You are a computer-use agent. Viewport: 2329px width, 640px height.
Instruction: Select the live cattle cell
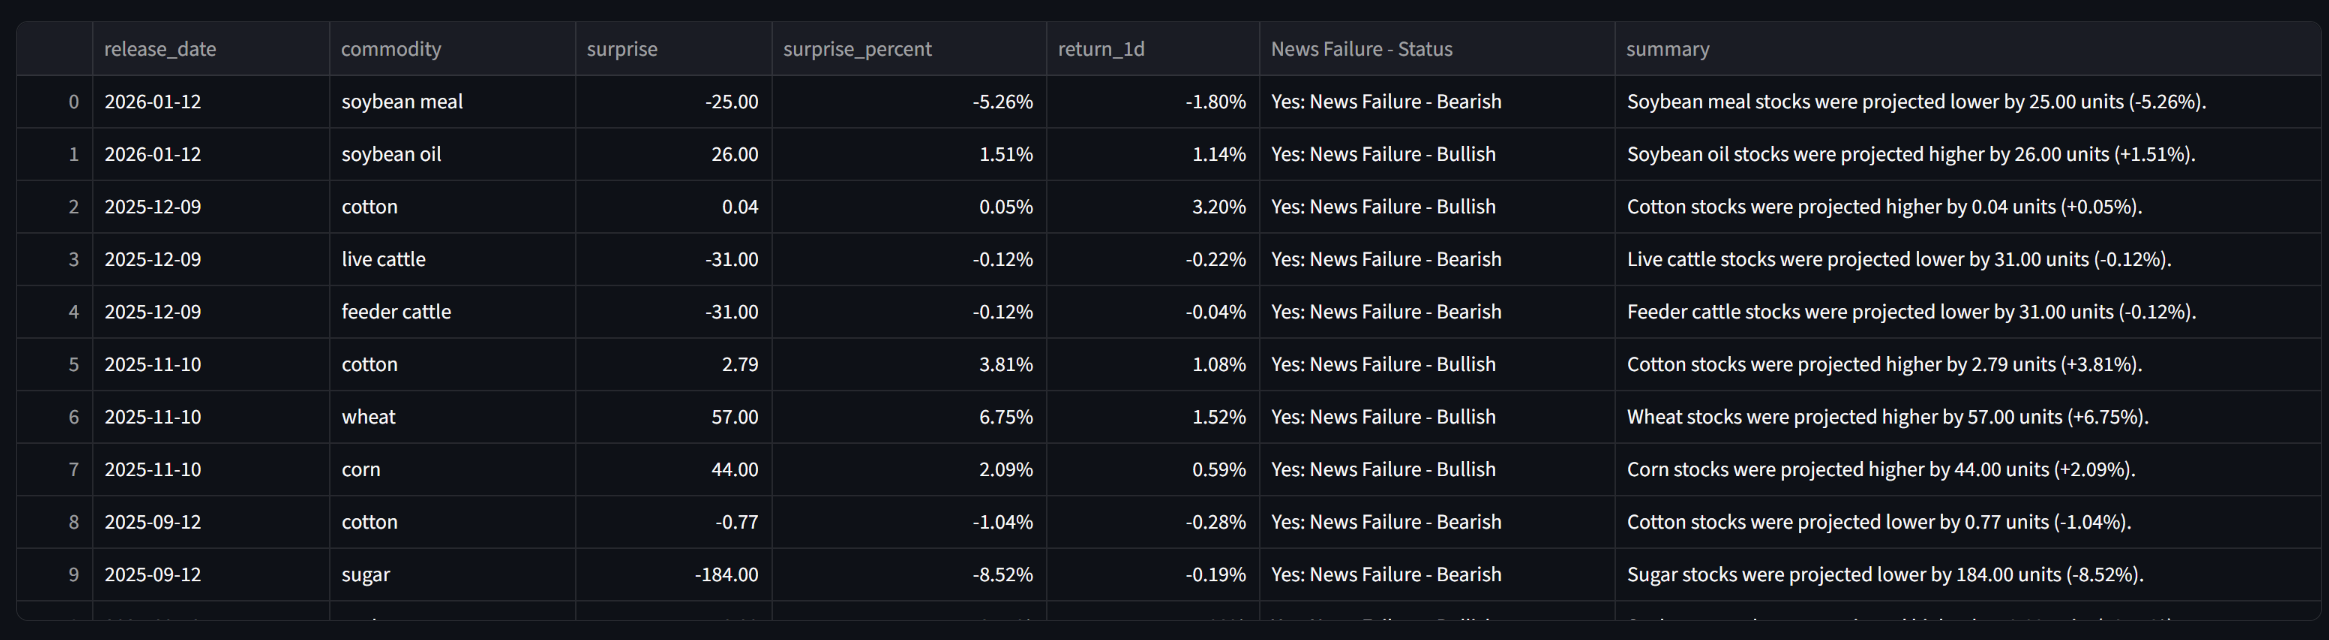383,259
